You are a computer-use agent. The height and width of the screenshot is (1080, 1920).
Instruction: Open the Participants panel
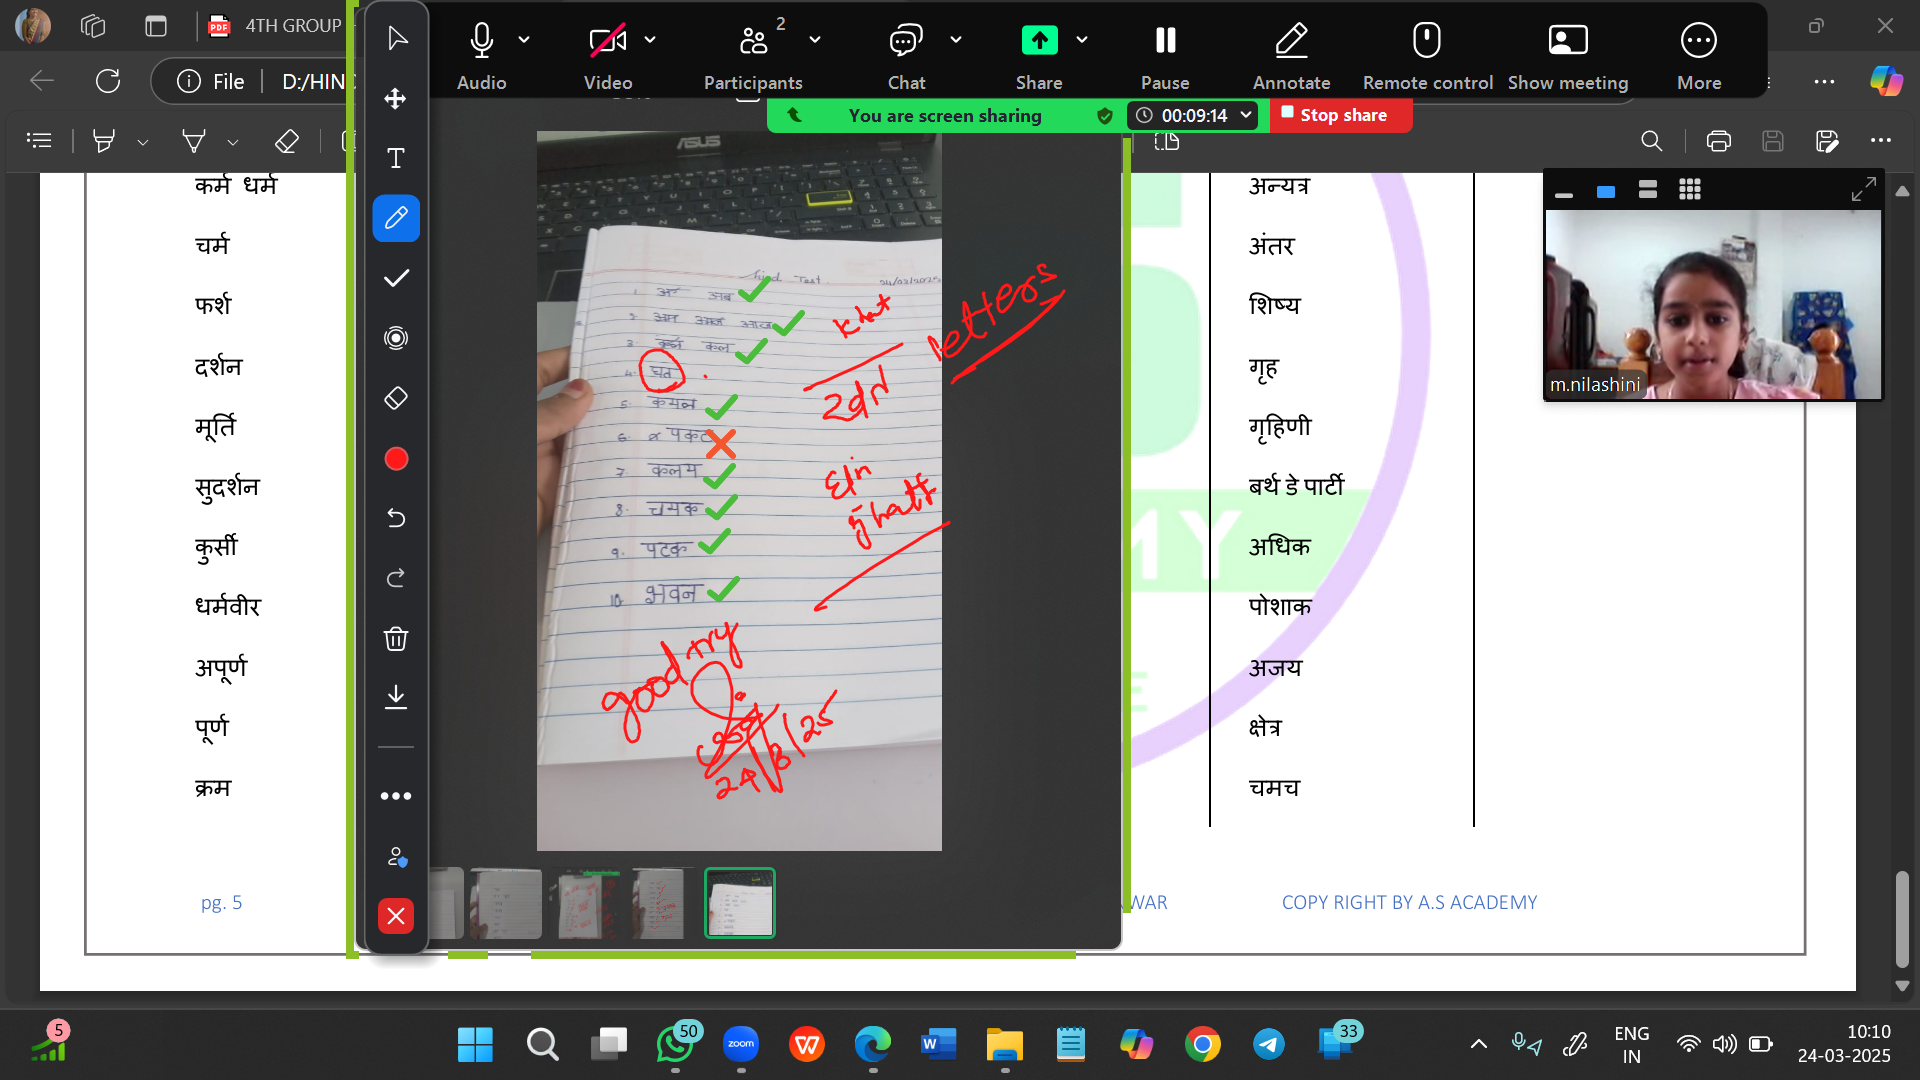[753, 55]
